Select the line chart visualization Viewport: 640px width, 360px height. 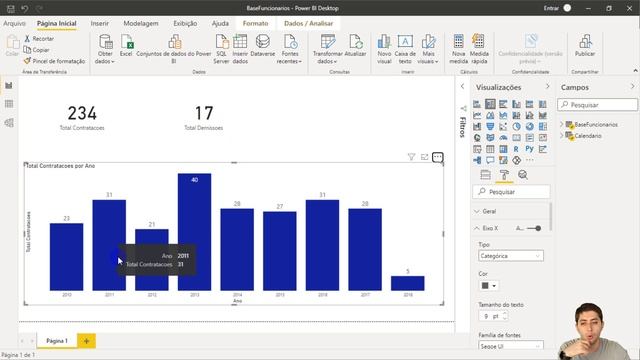(x=477, y=116)
